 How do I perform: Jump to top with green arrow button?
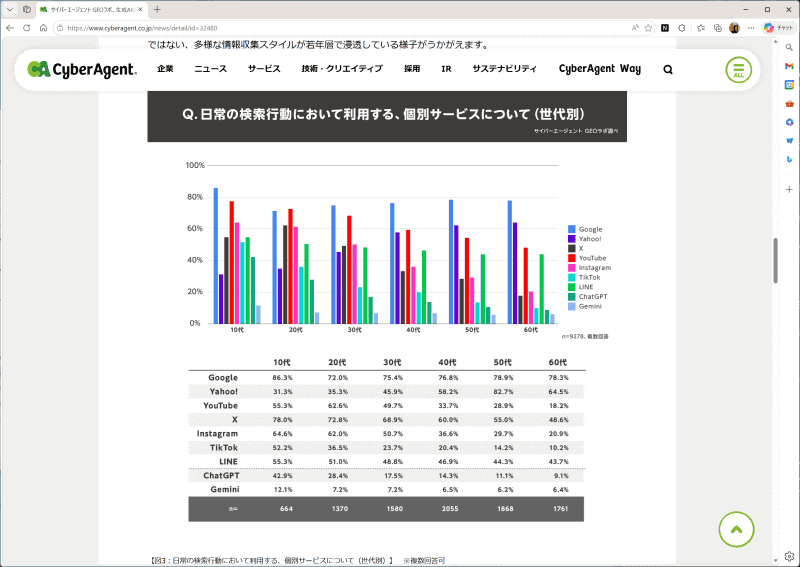point(736,529)
